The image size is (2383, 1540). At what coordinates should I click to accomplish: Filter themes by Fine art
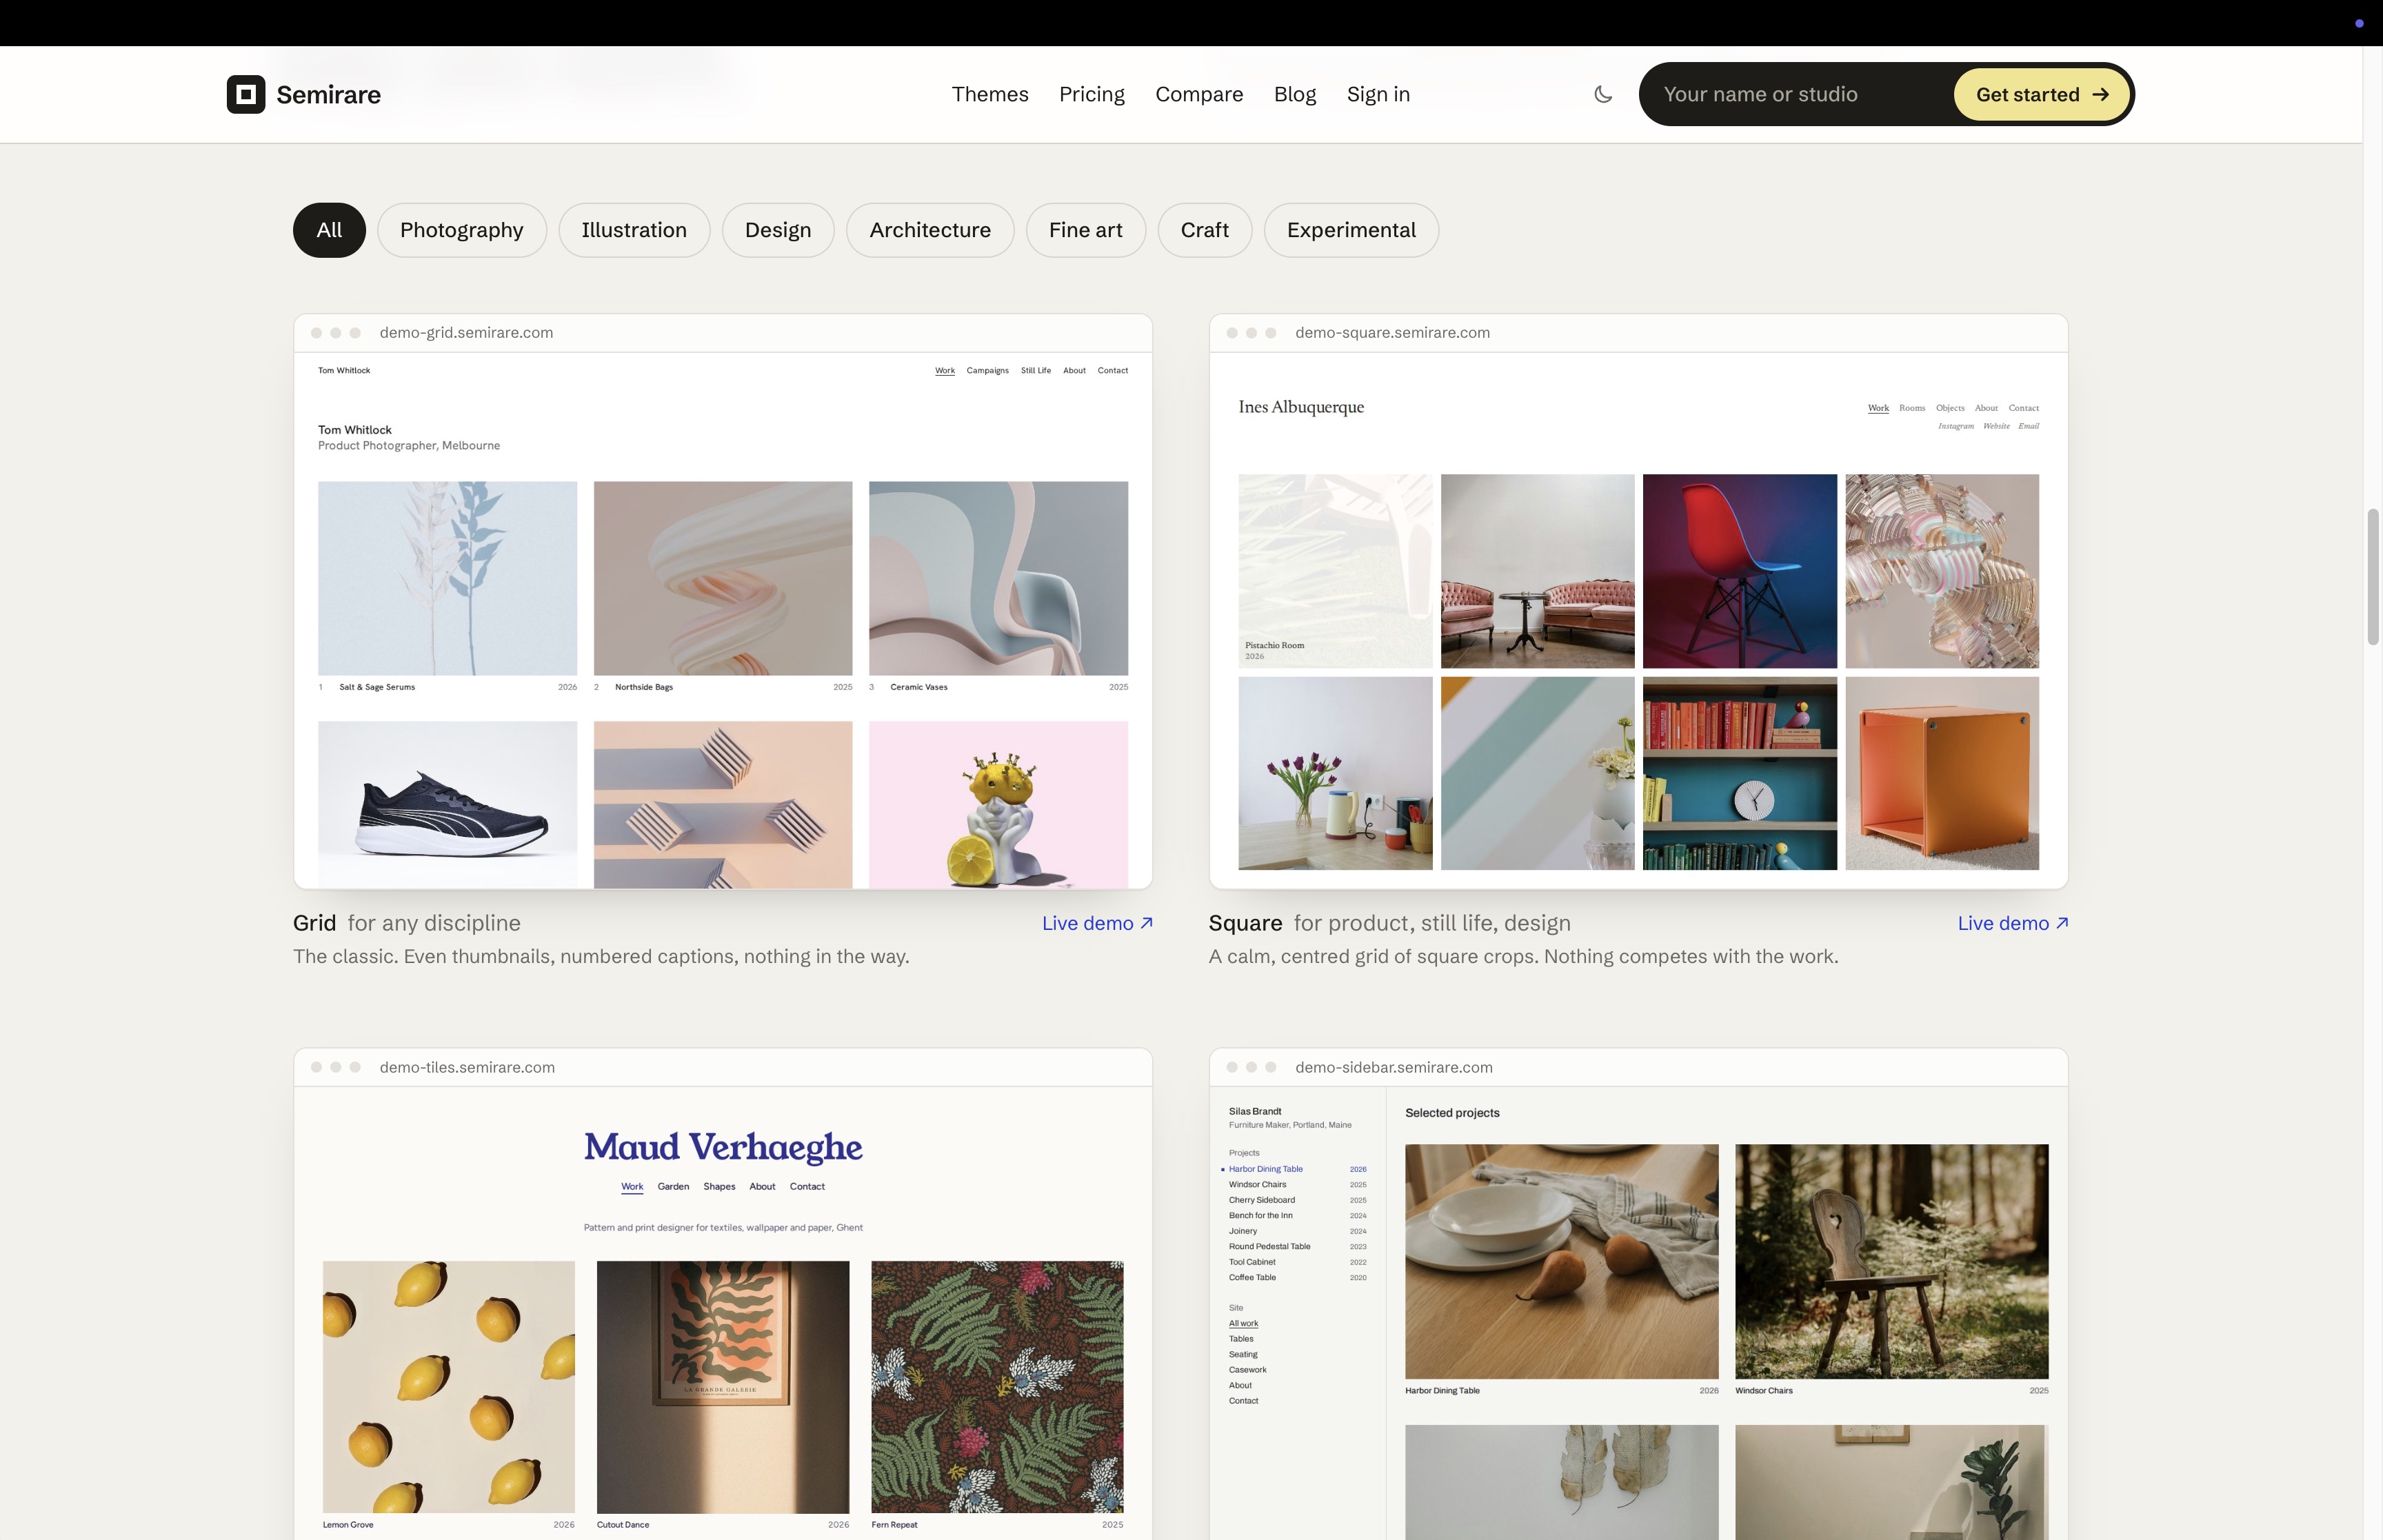point(1086,230)
